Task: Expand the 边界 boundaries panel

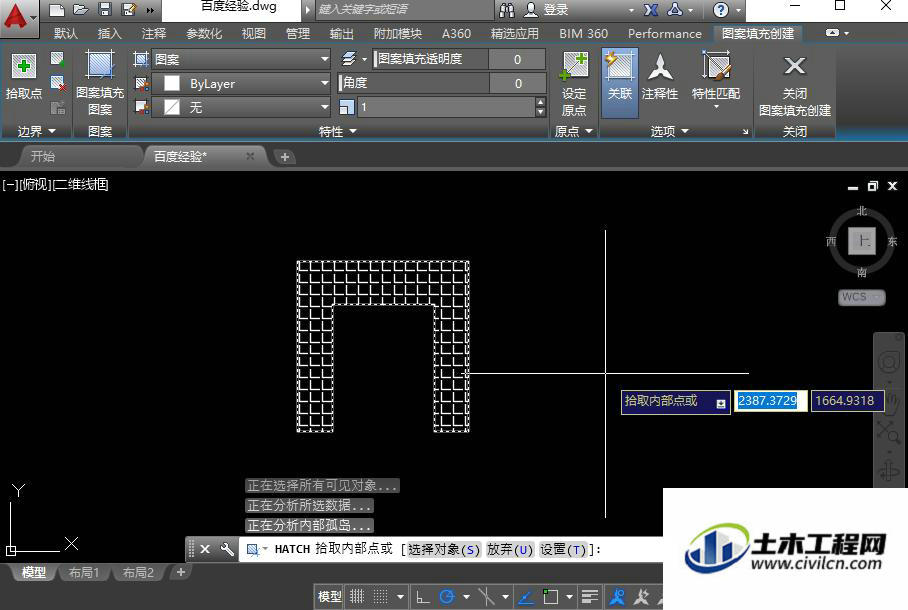Action: pos(36,132)
